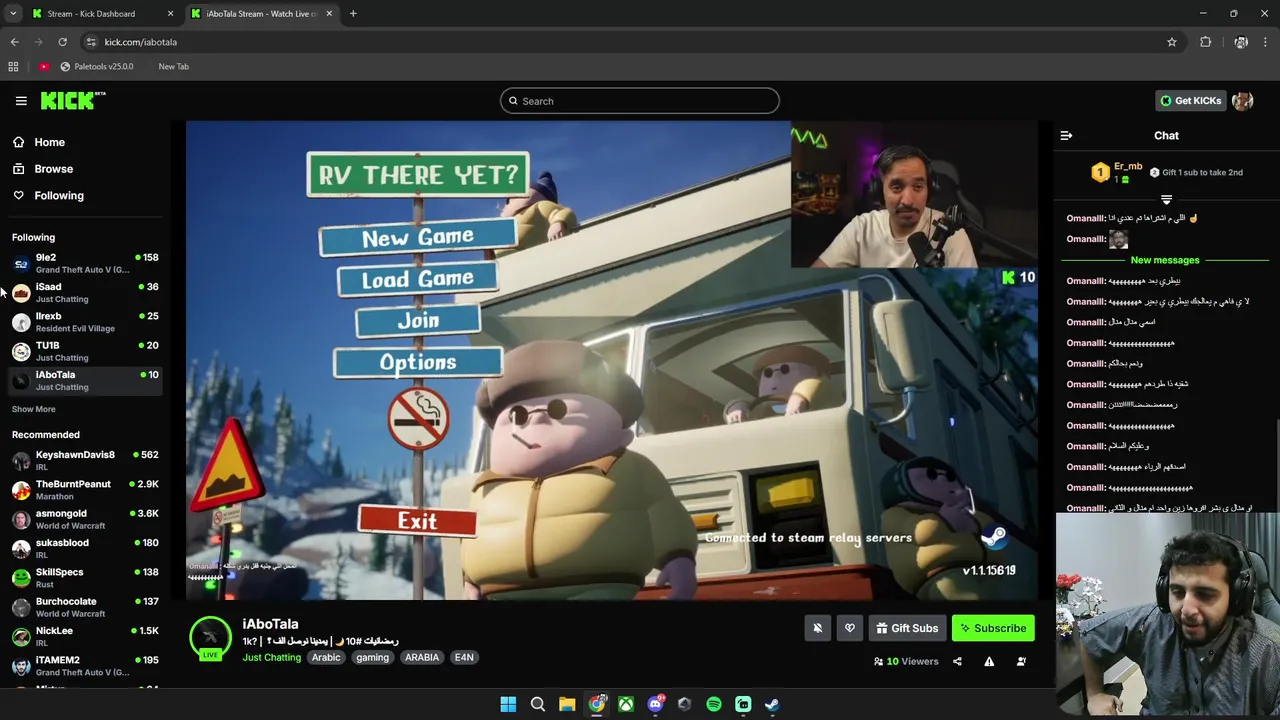Click the E4N tag

(464, 657)
